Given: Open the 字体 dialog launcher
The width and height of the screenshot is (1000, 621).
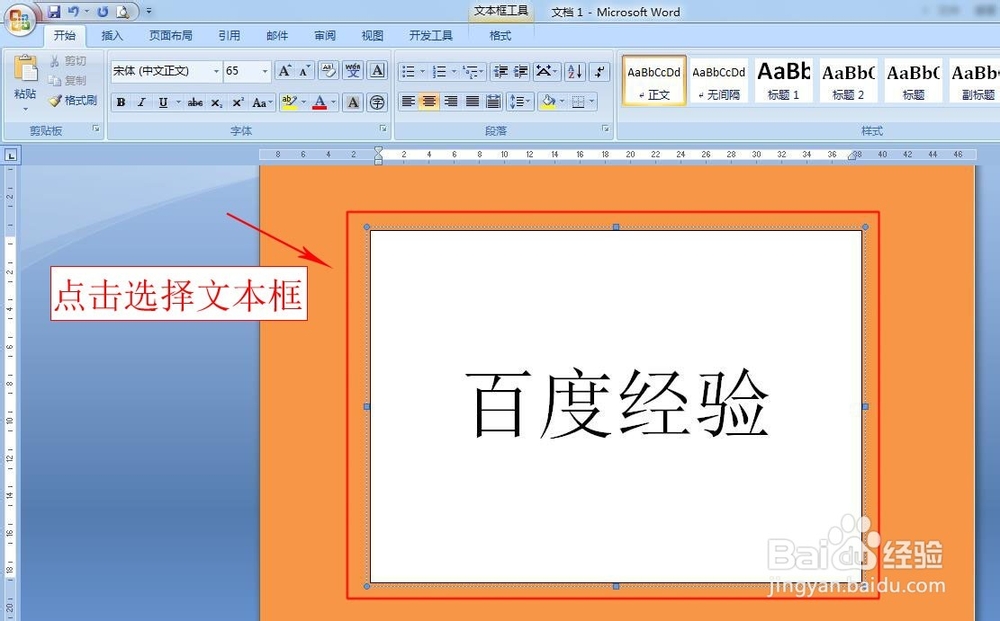Looking at the screenshot, I should 383,129.
